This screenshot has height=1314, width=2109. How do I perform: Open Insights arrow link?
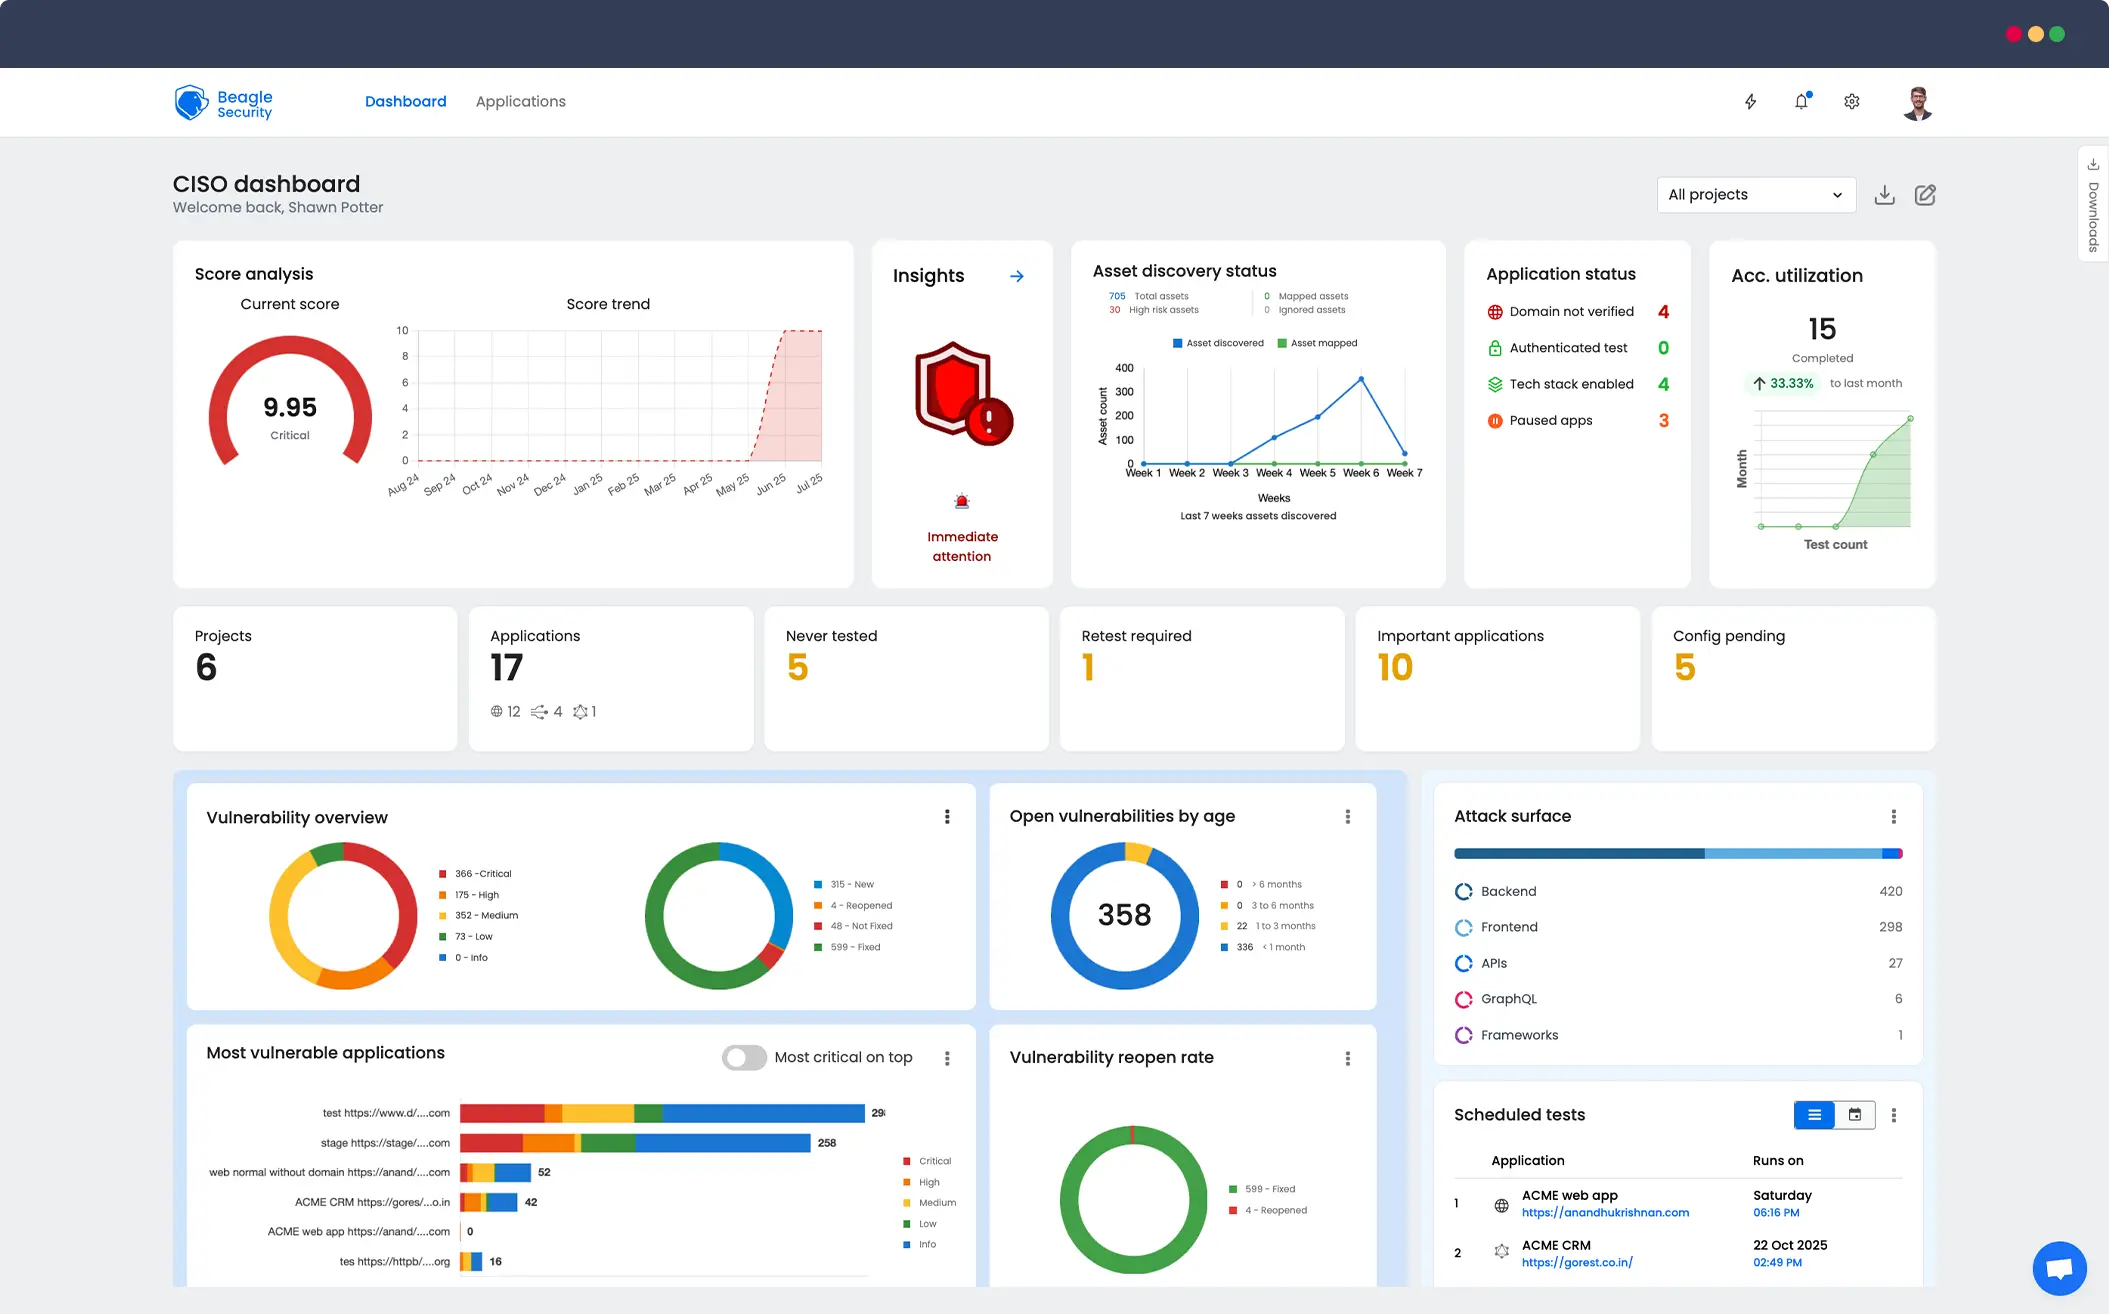coord(1017,276)
